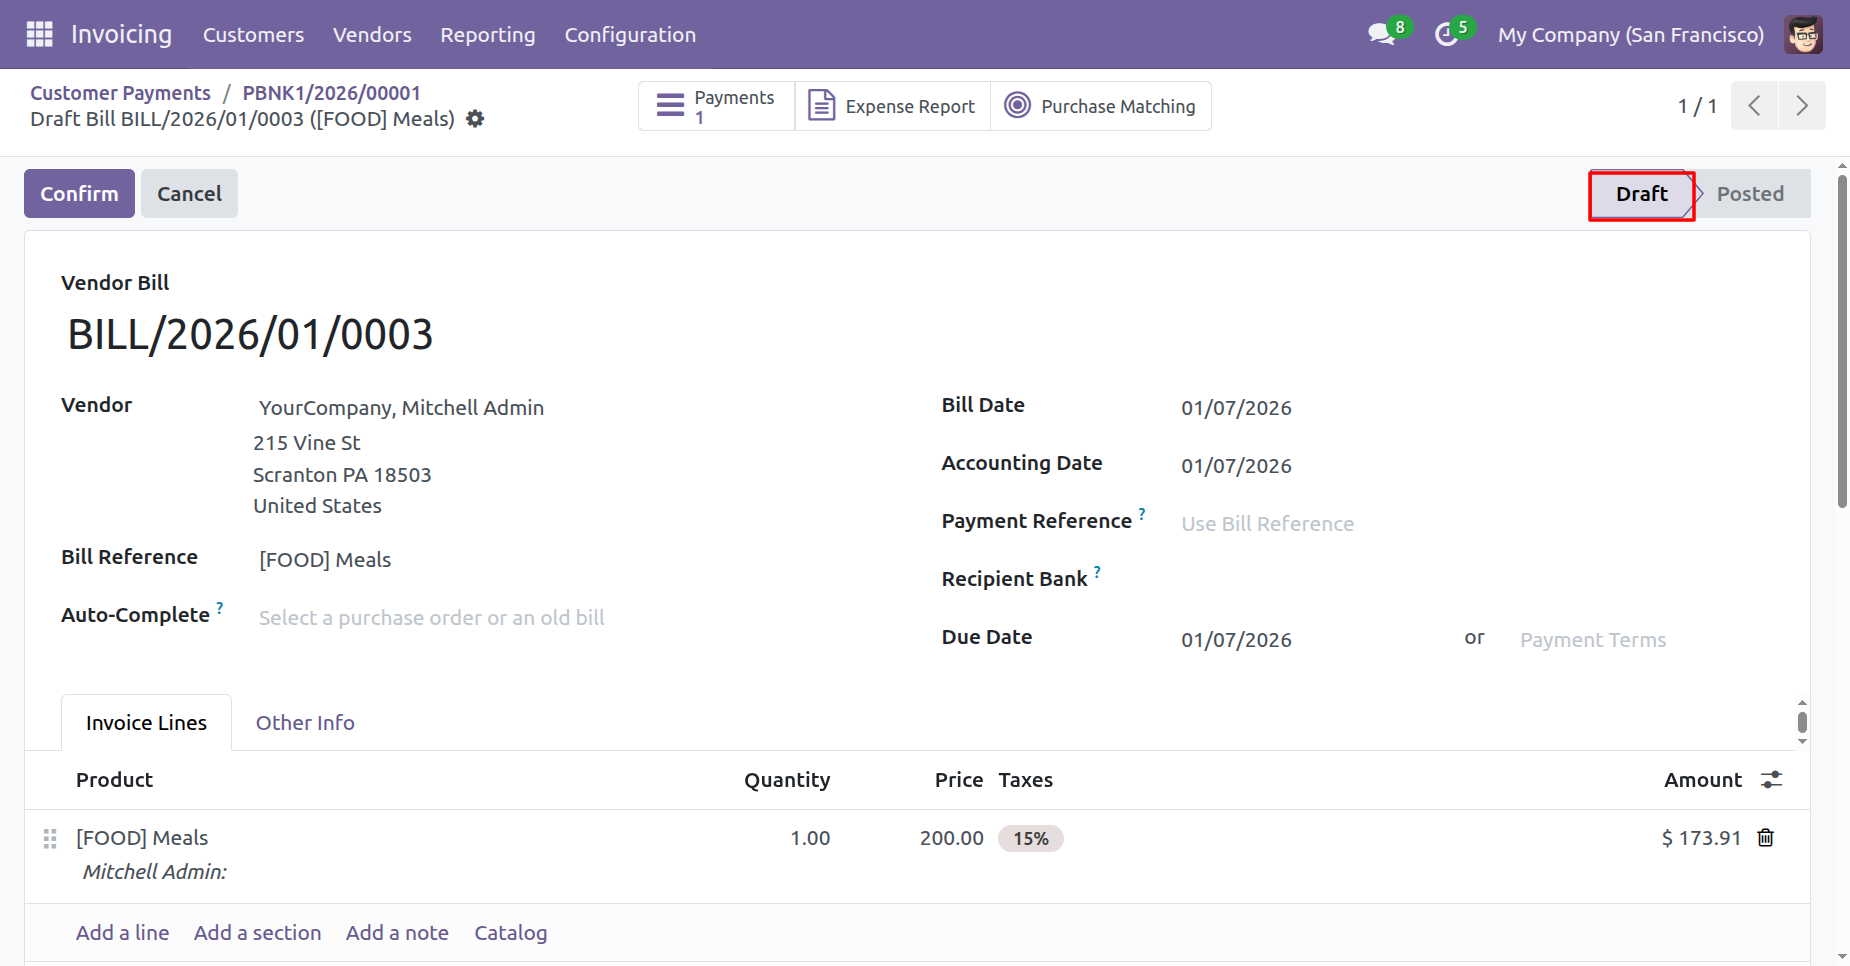Screen dimensions: 1850x966
Task: Grab the Meals line drag handle
Action: pyautogui.click(x=50, y=839)
